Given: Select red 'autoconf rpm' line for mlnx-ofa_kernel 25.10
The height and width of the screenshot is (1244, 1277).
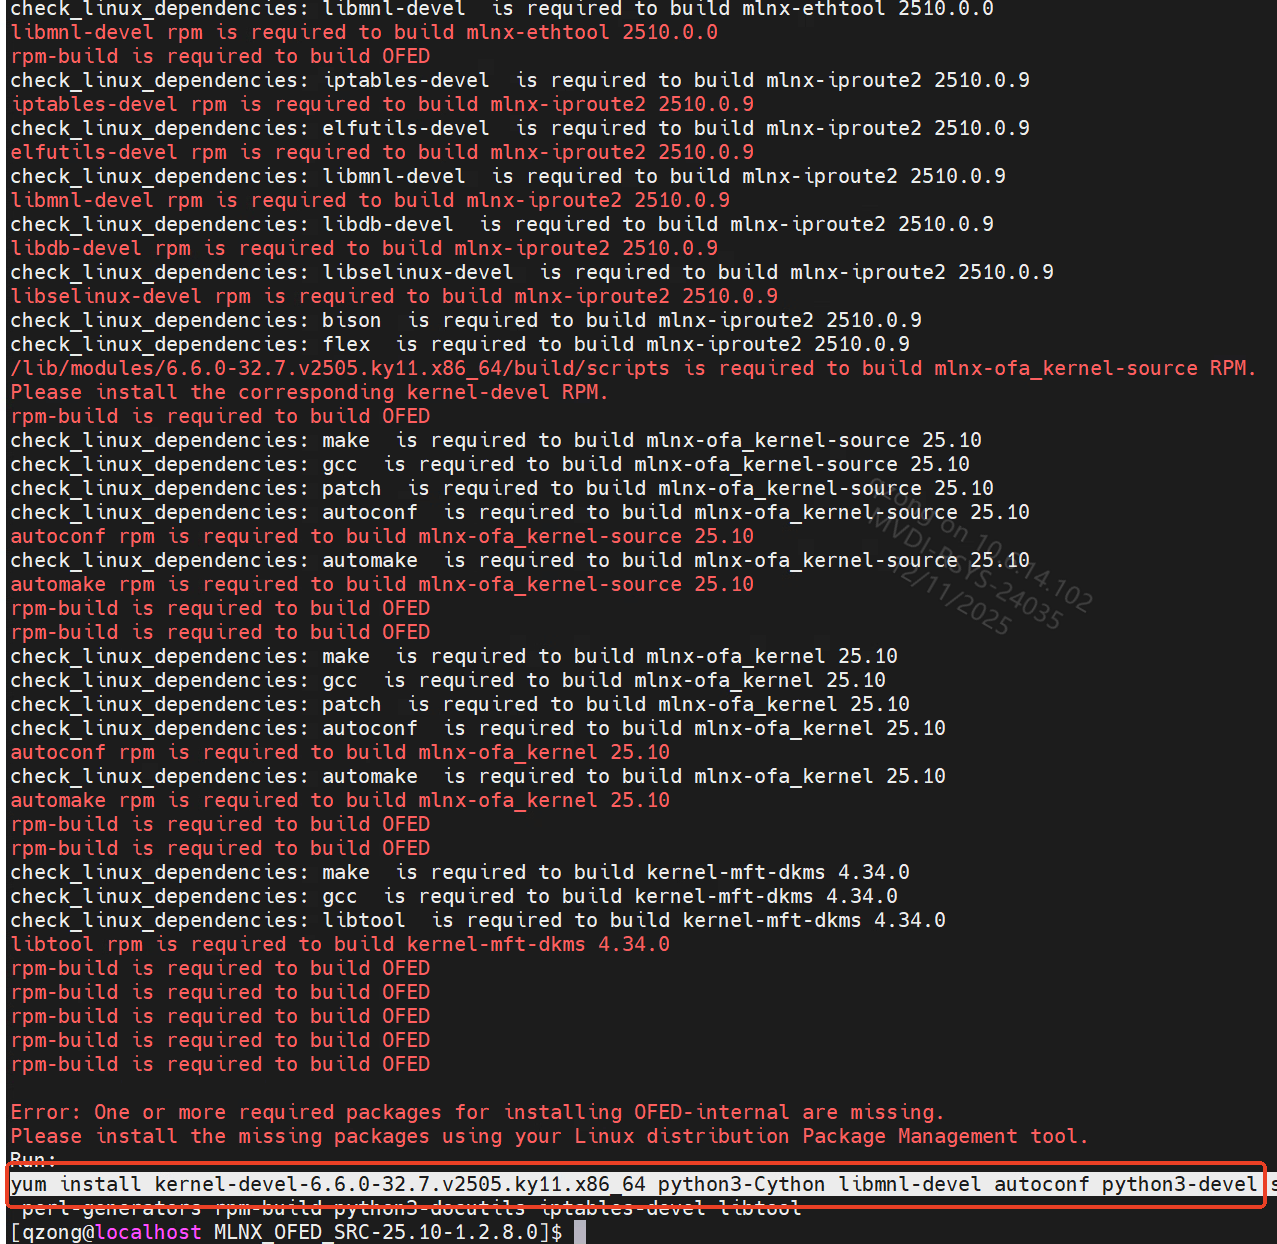Looking at the screenshot, I should tap(340, 752).
